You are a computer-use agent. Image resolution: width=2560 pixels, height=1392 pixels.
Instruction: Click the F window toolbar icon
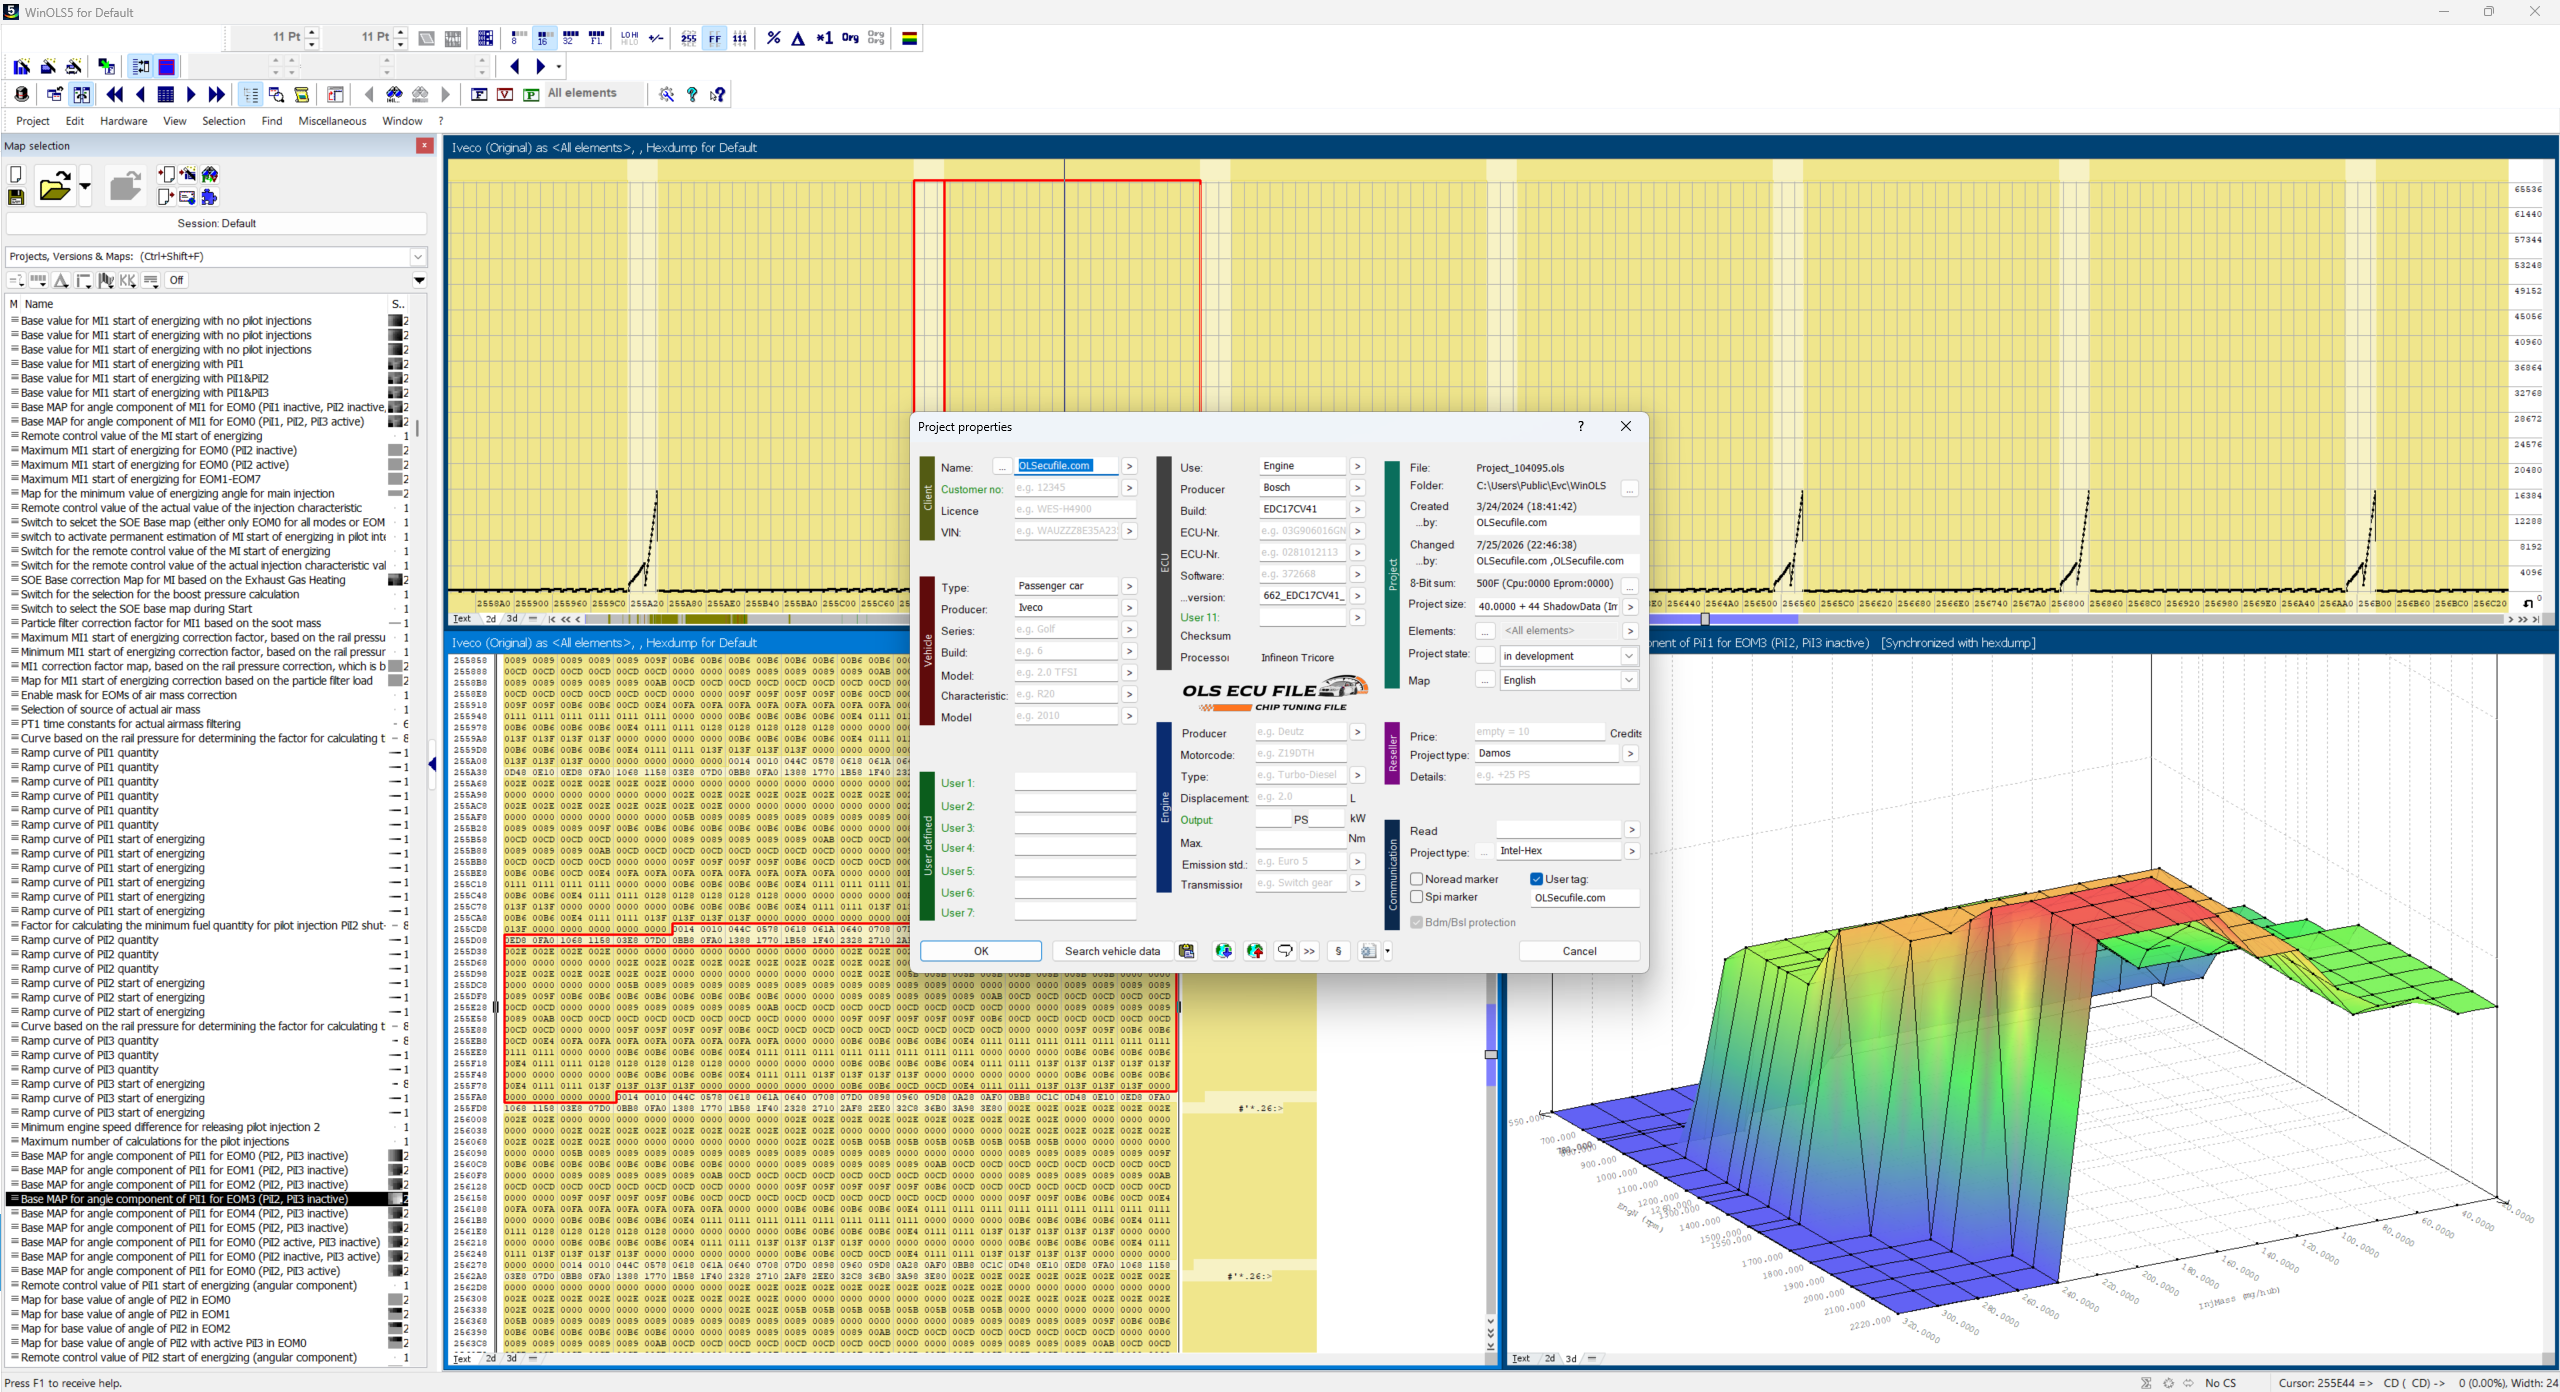(479, 94)
